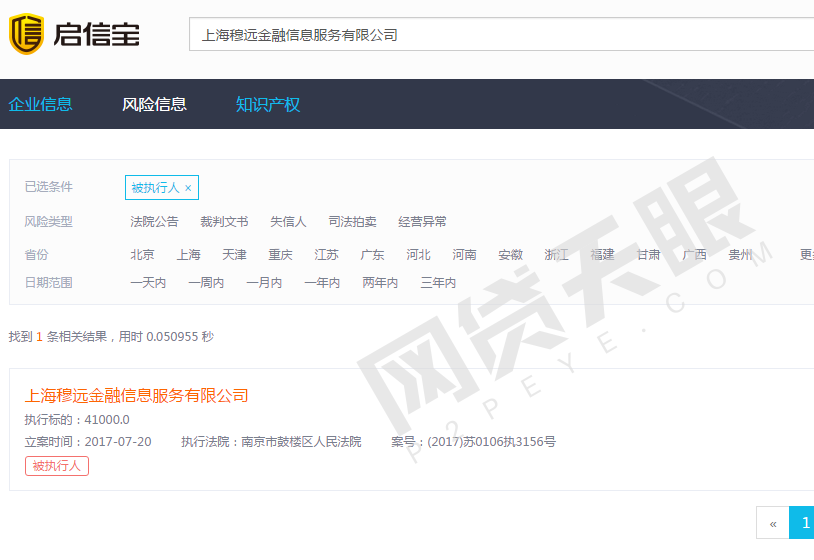Filter risk type by 裁判文书

224,222
